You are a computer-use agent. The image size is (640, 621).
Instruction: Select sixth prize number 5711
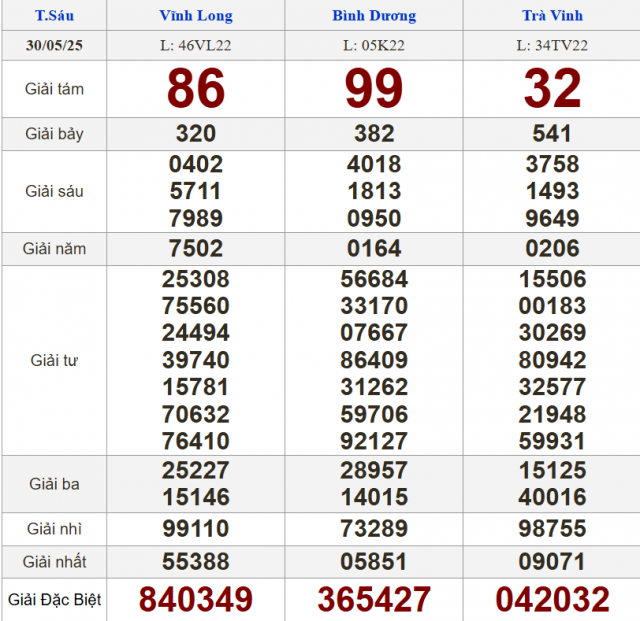tap(196, 191)
